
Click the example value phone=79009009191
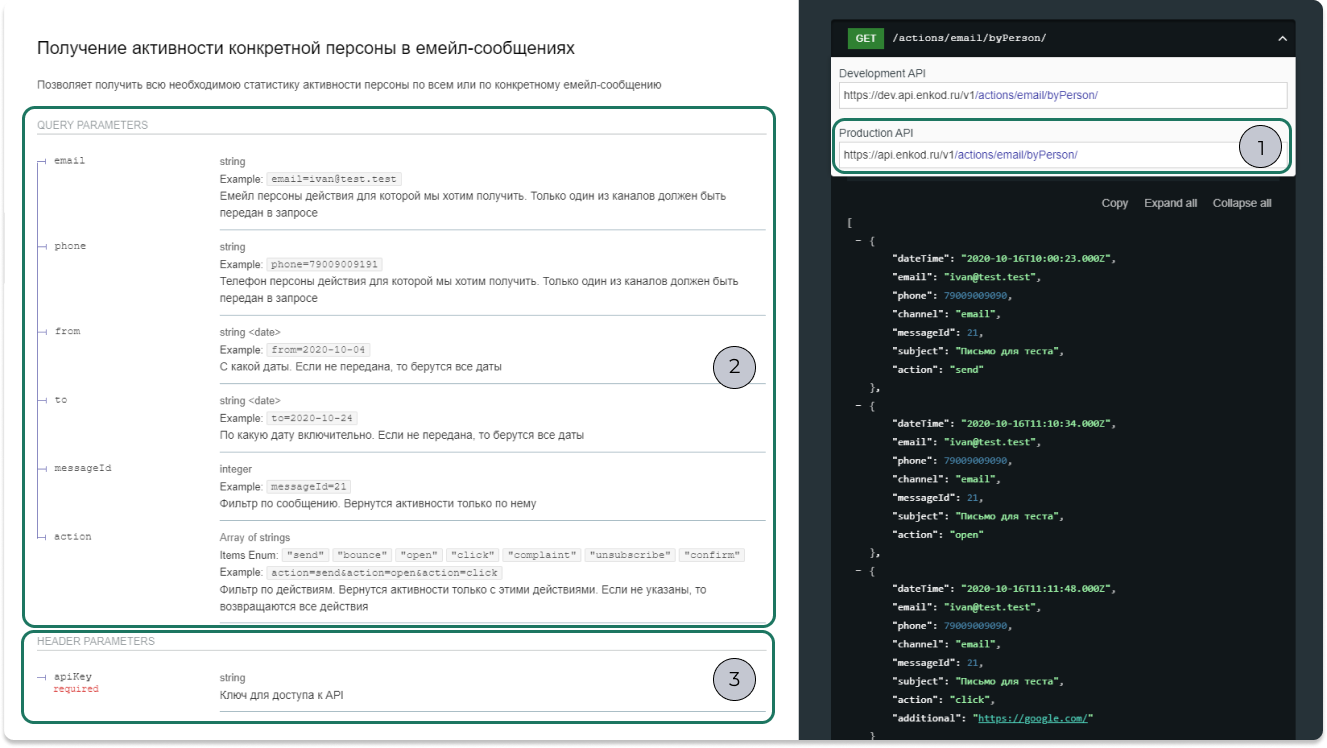click(325, 265)
